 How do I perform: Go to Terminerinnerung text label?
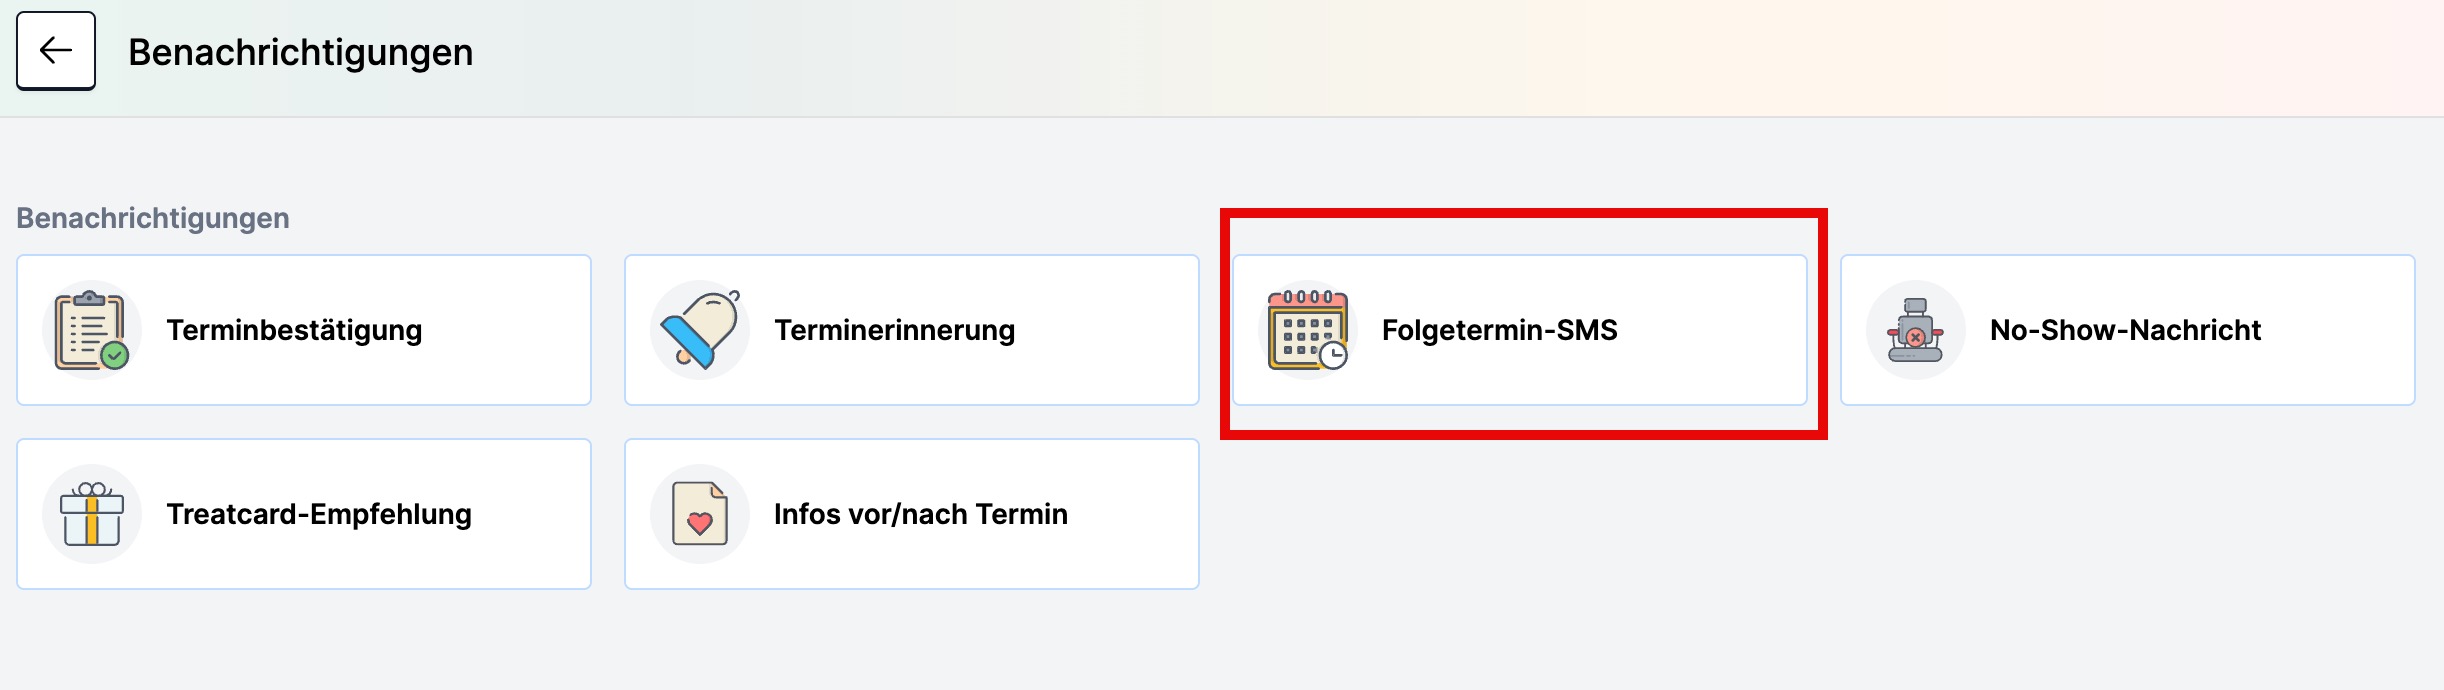pos(895,330)
